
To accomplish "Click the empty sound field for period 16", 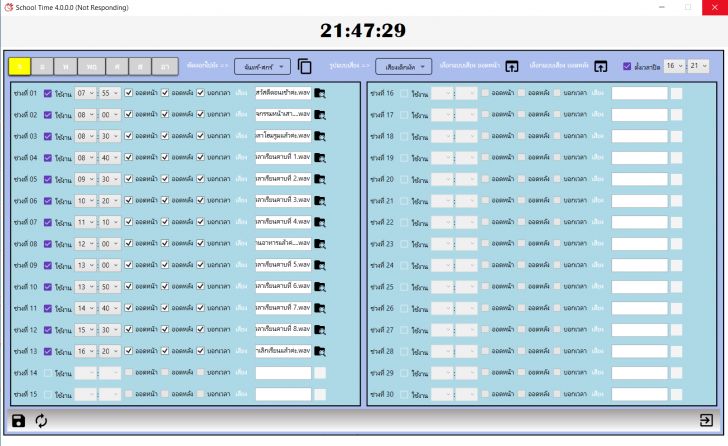I will (x=639, y=93).
